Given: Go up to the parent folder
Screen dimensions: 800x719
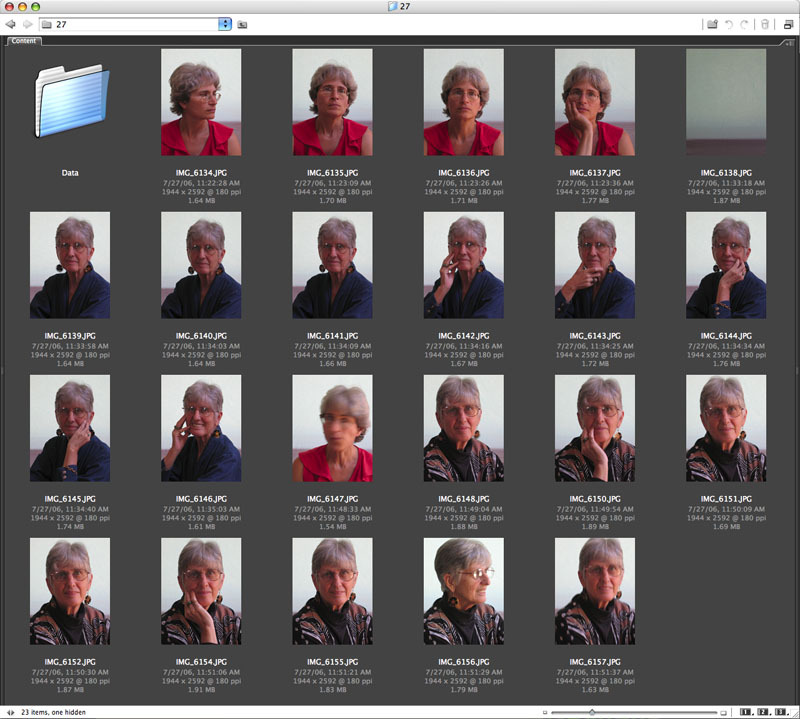Looking at the screenshot, I should tap(242, 24).
